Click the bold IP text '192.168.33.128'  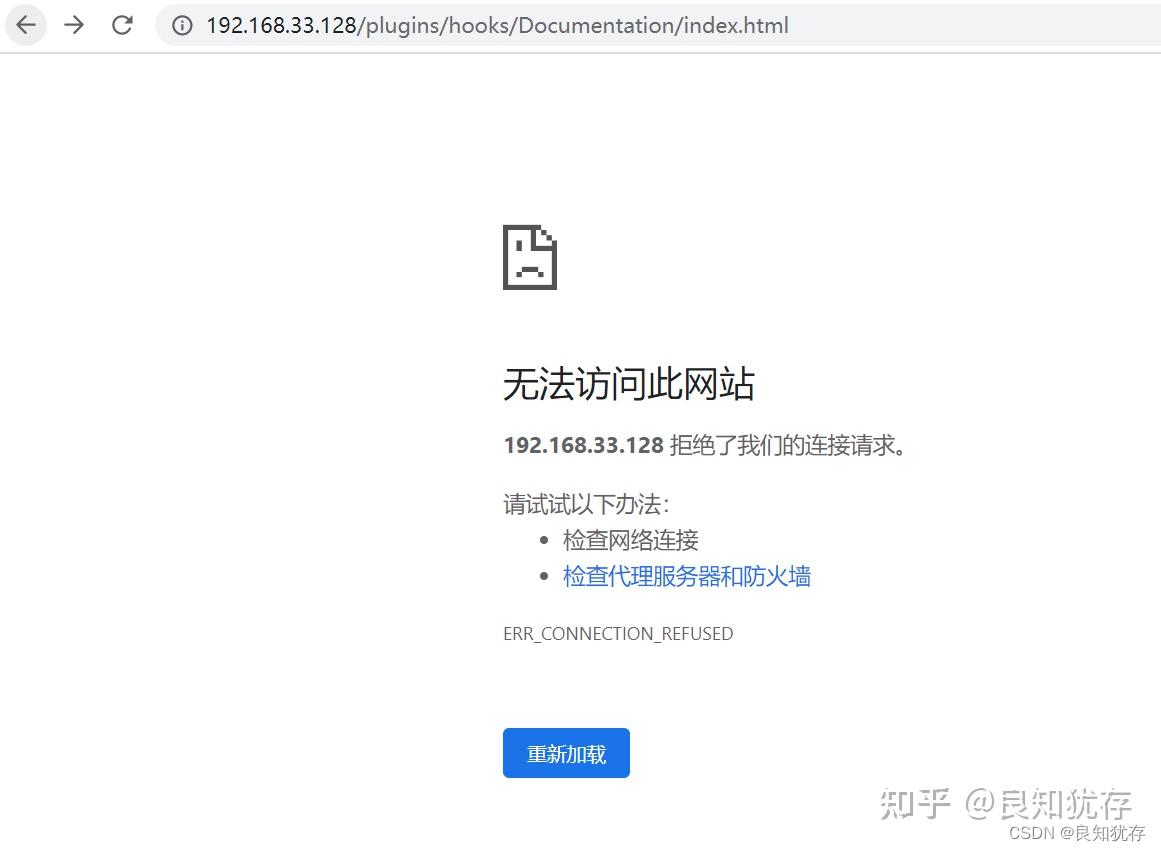pyautogui.click(x=583, y=445)
